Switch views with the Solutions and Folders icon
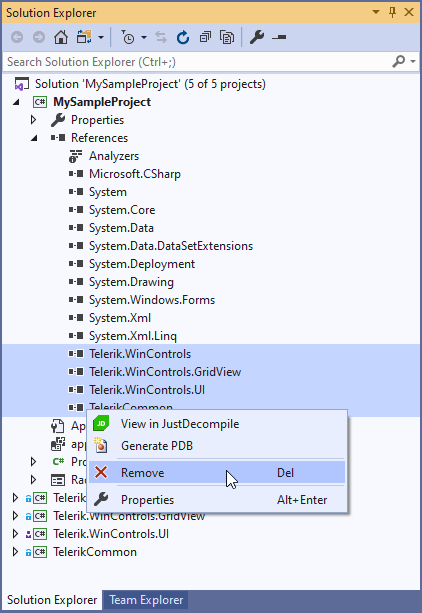Viewport: 422px width, 613px height. coord(84,37)
